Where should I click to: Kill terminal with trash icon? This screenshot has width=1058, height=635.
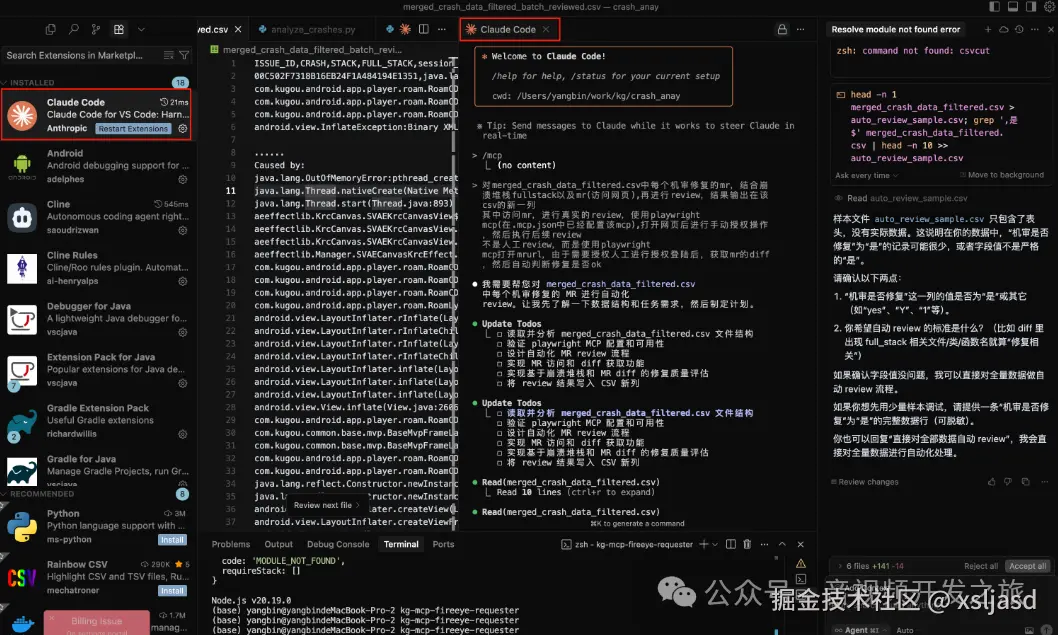(747, 544)
